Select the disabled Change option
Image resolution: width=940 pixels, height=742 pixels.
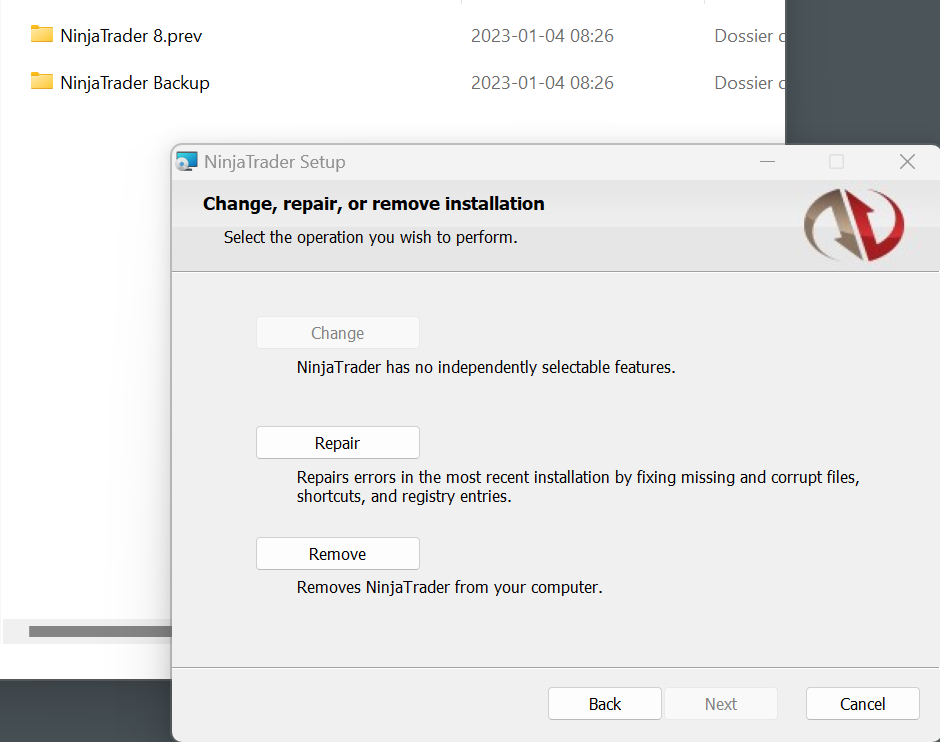[338, 332]
